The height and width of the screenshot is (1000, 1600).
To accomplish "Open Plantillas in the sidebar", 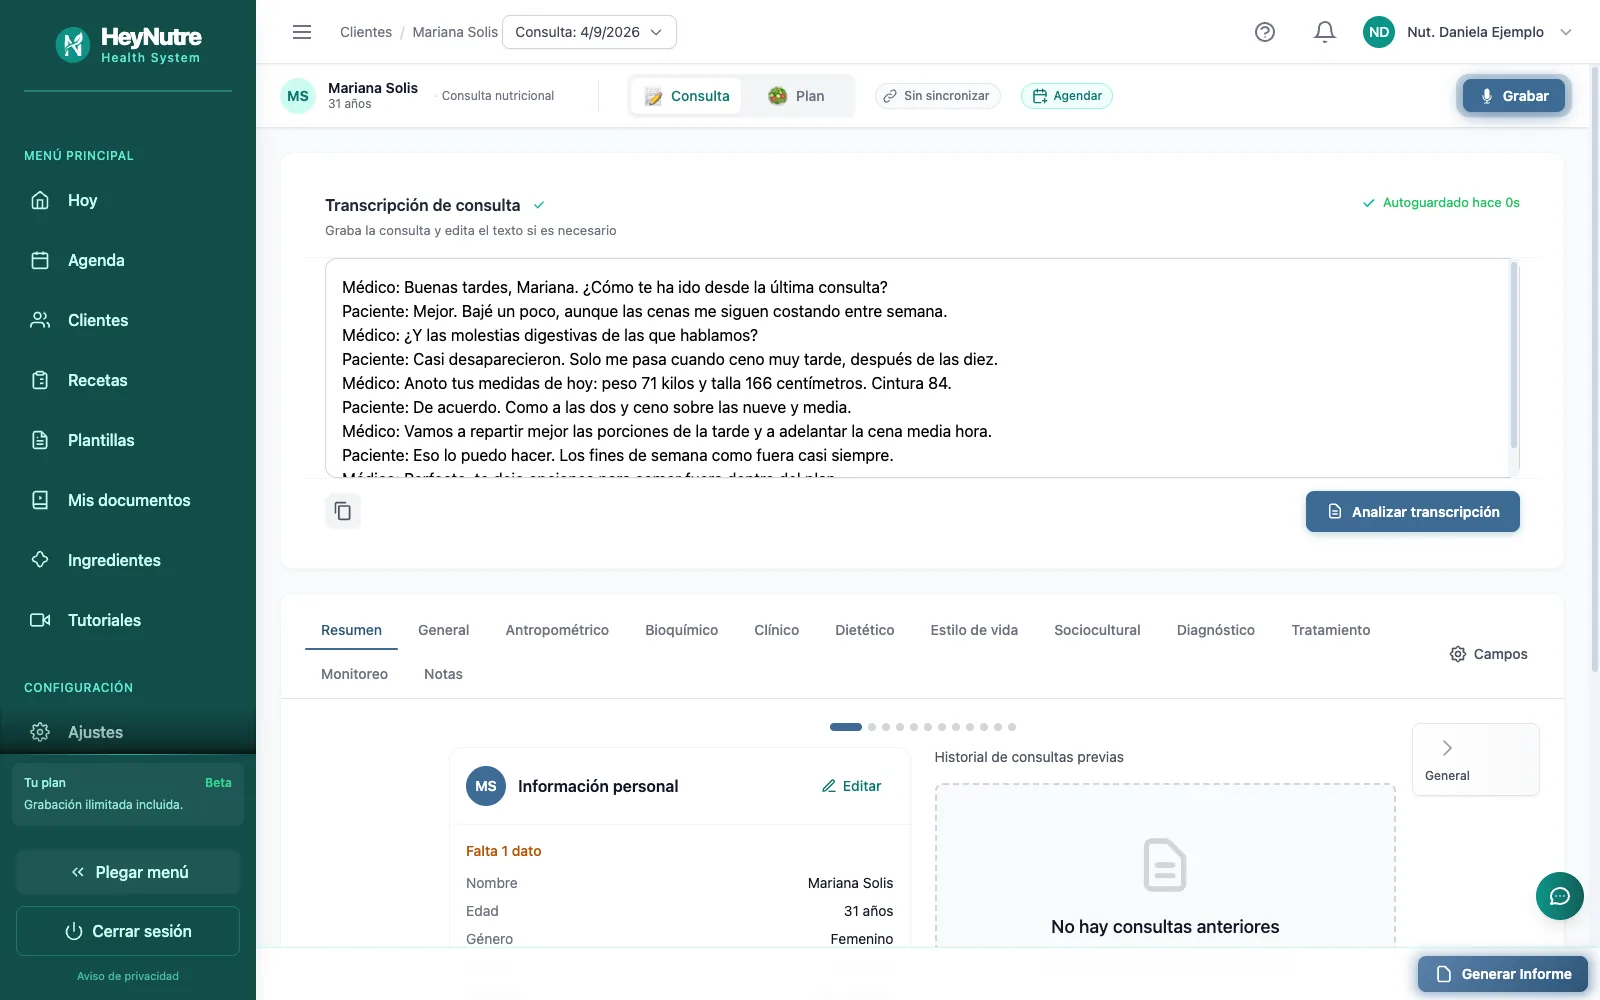I will coord(128,440).
